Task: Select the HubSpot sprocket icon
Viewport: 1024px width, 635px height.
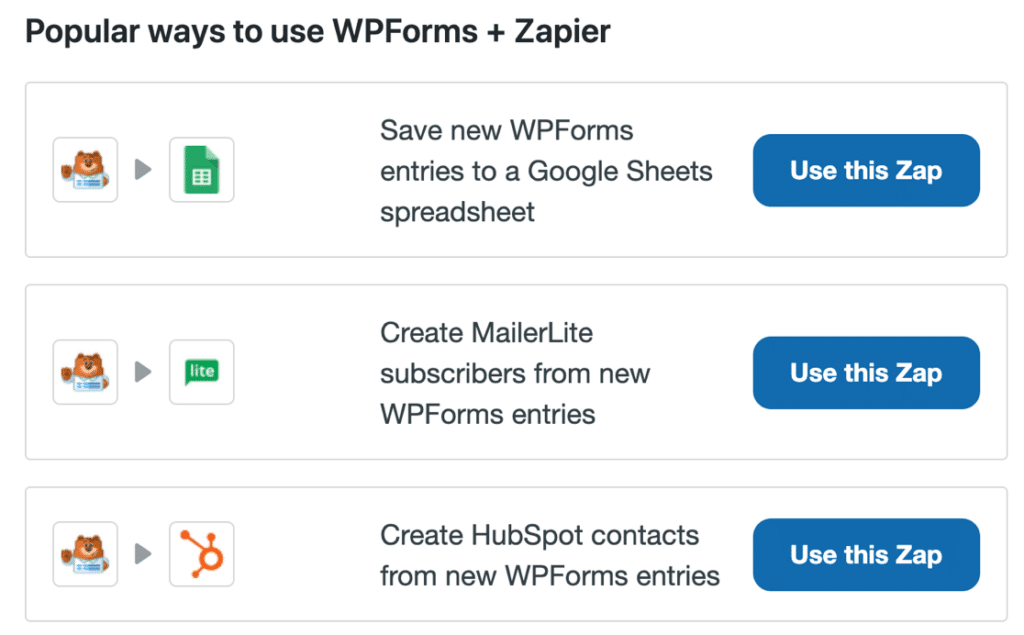Action: pyautogui.click(x=202, y=555)
